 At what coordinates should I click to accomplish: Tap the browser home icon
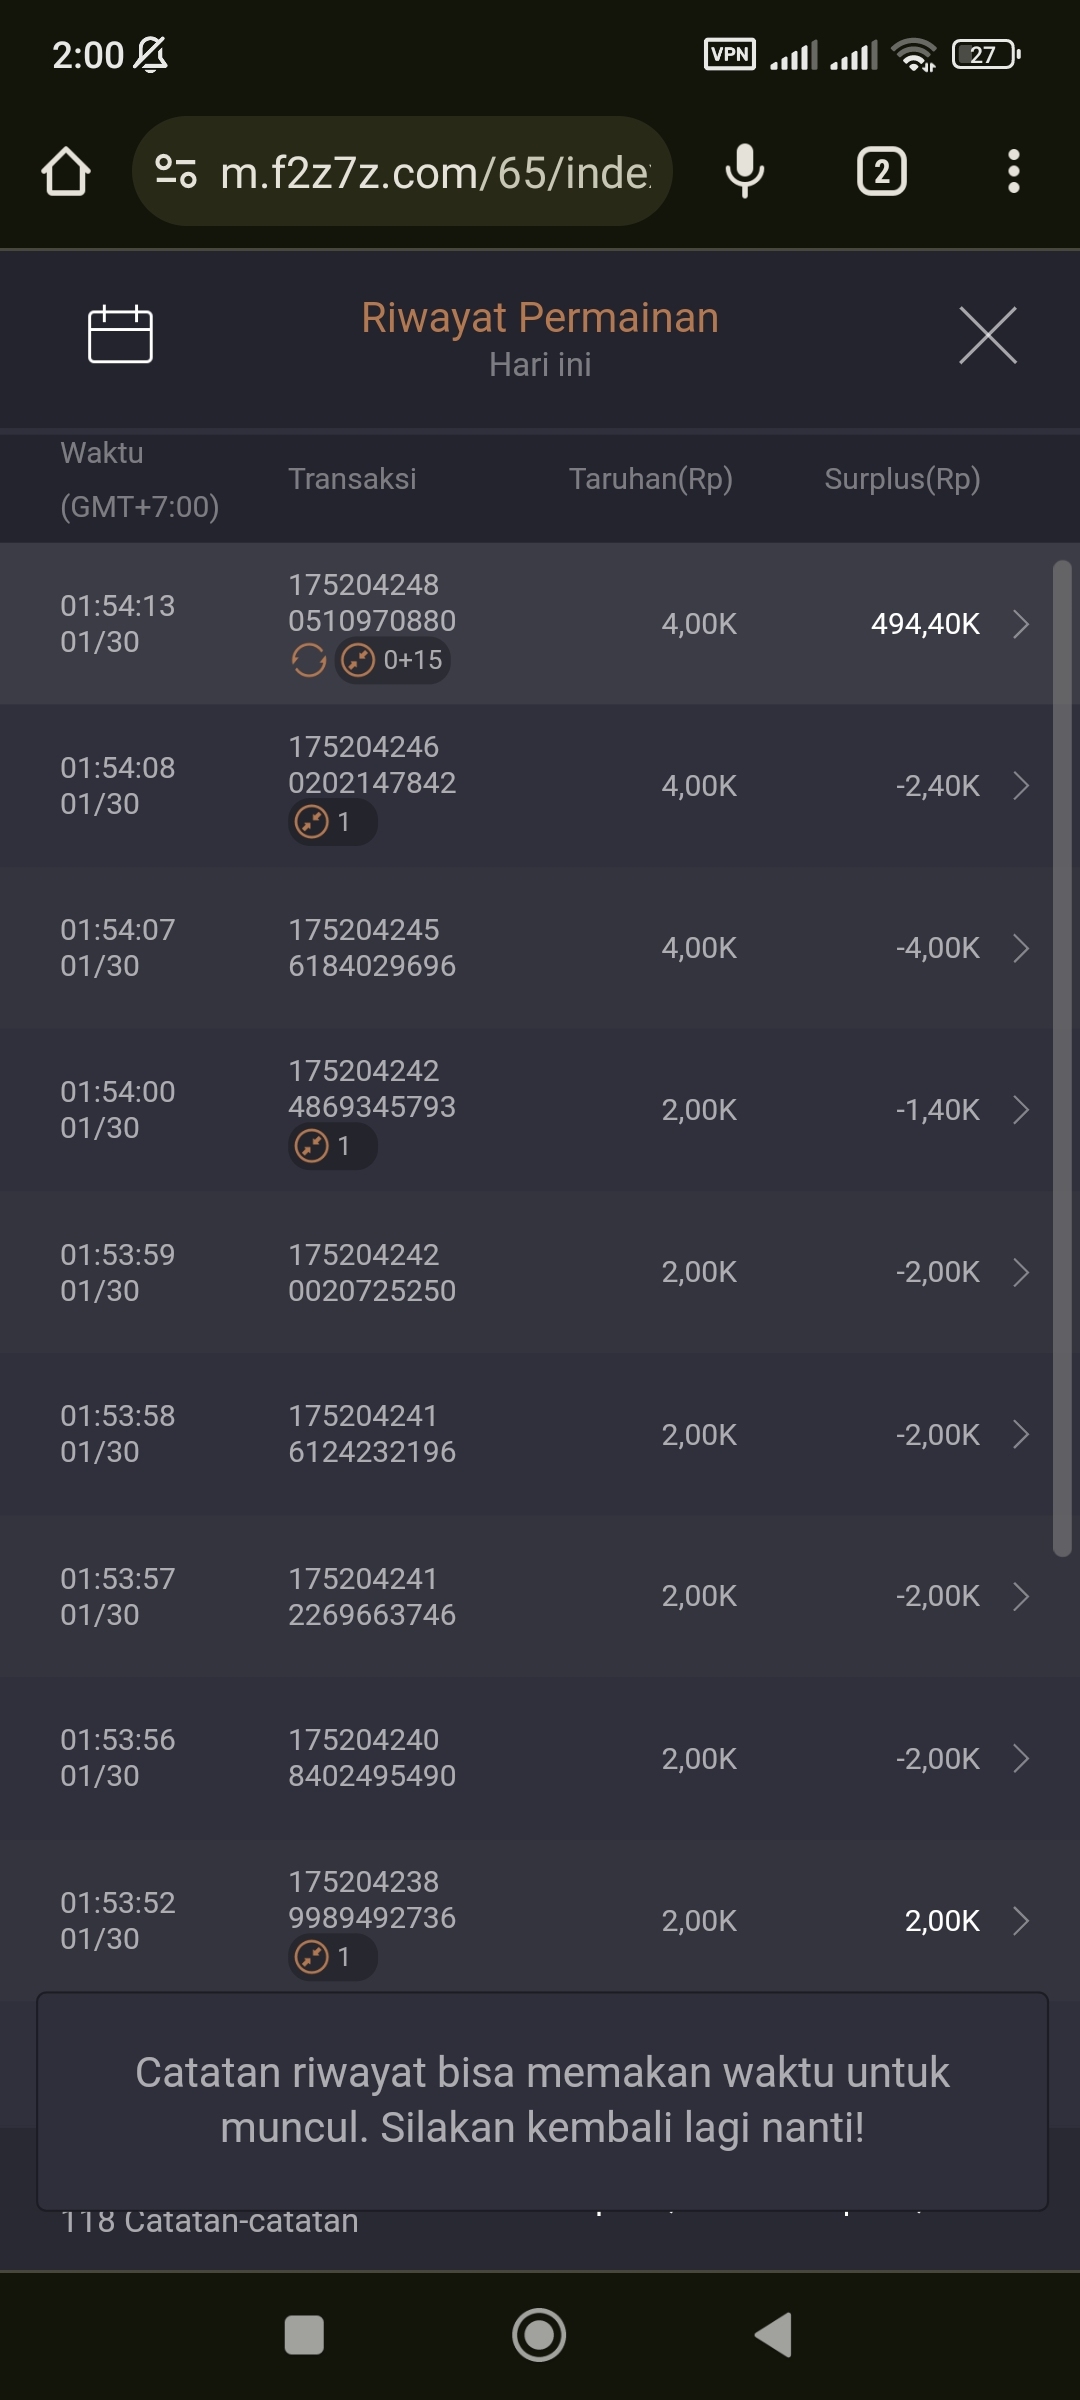pyautogui.click(x=66, y=172)
